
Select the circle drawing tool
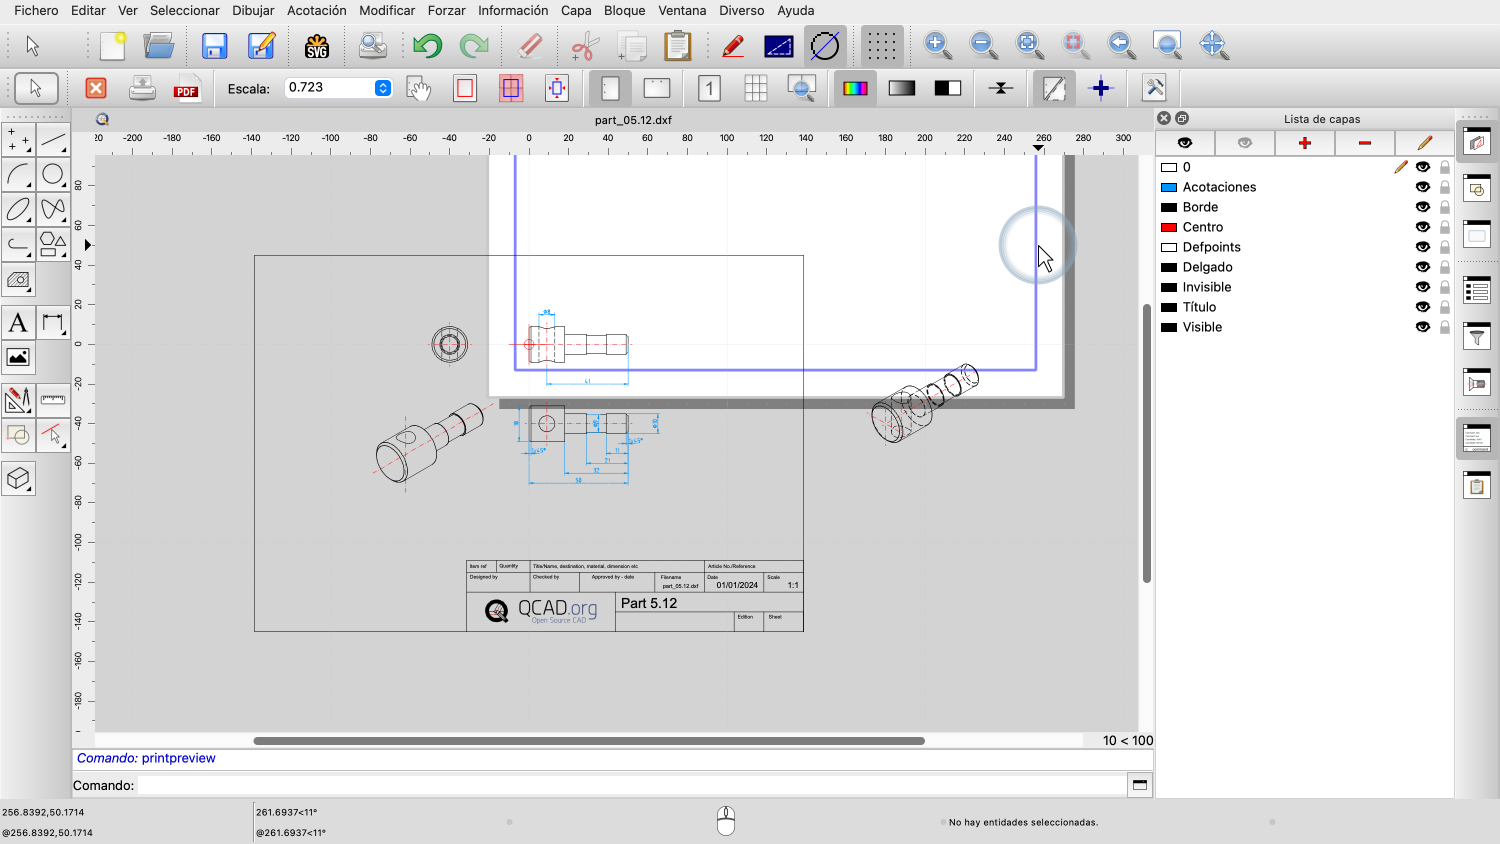(x=53, y=175)
